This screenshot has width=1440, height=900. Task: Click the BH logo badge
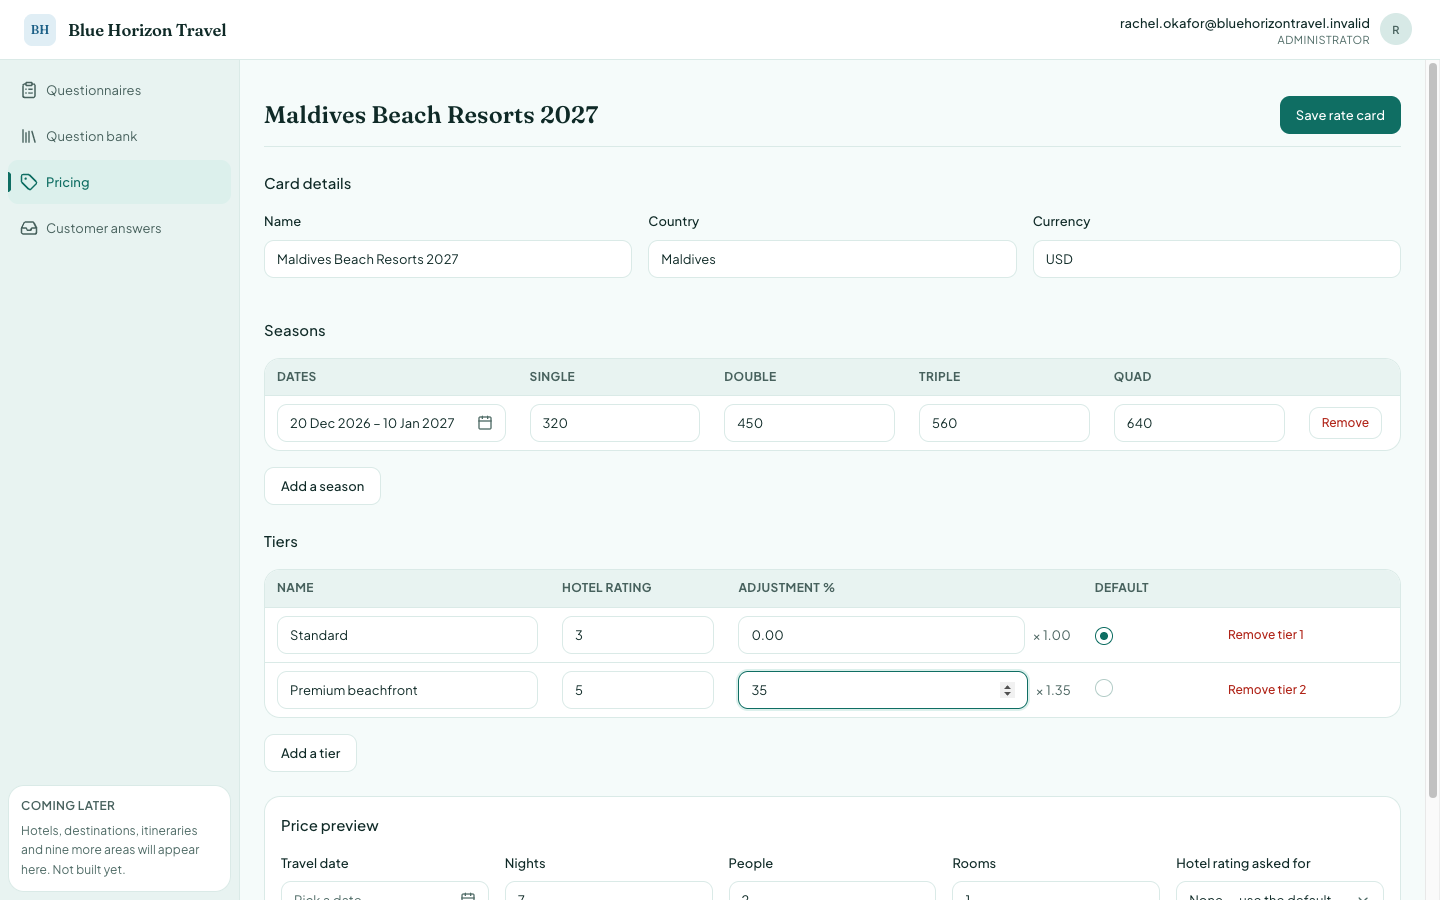coord(40,30)
